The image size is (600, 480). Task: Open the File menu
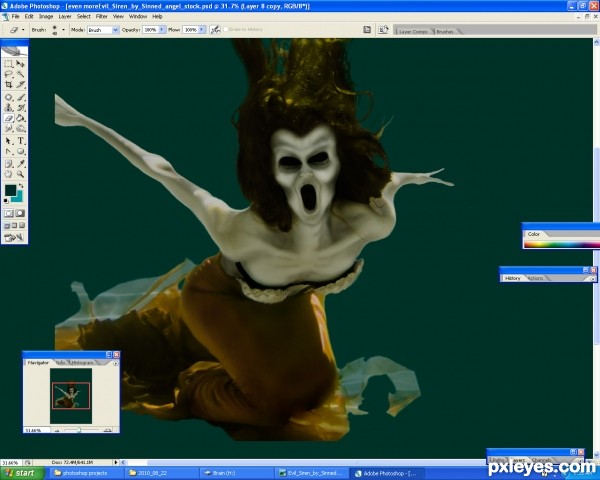point(15,16)
